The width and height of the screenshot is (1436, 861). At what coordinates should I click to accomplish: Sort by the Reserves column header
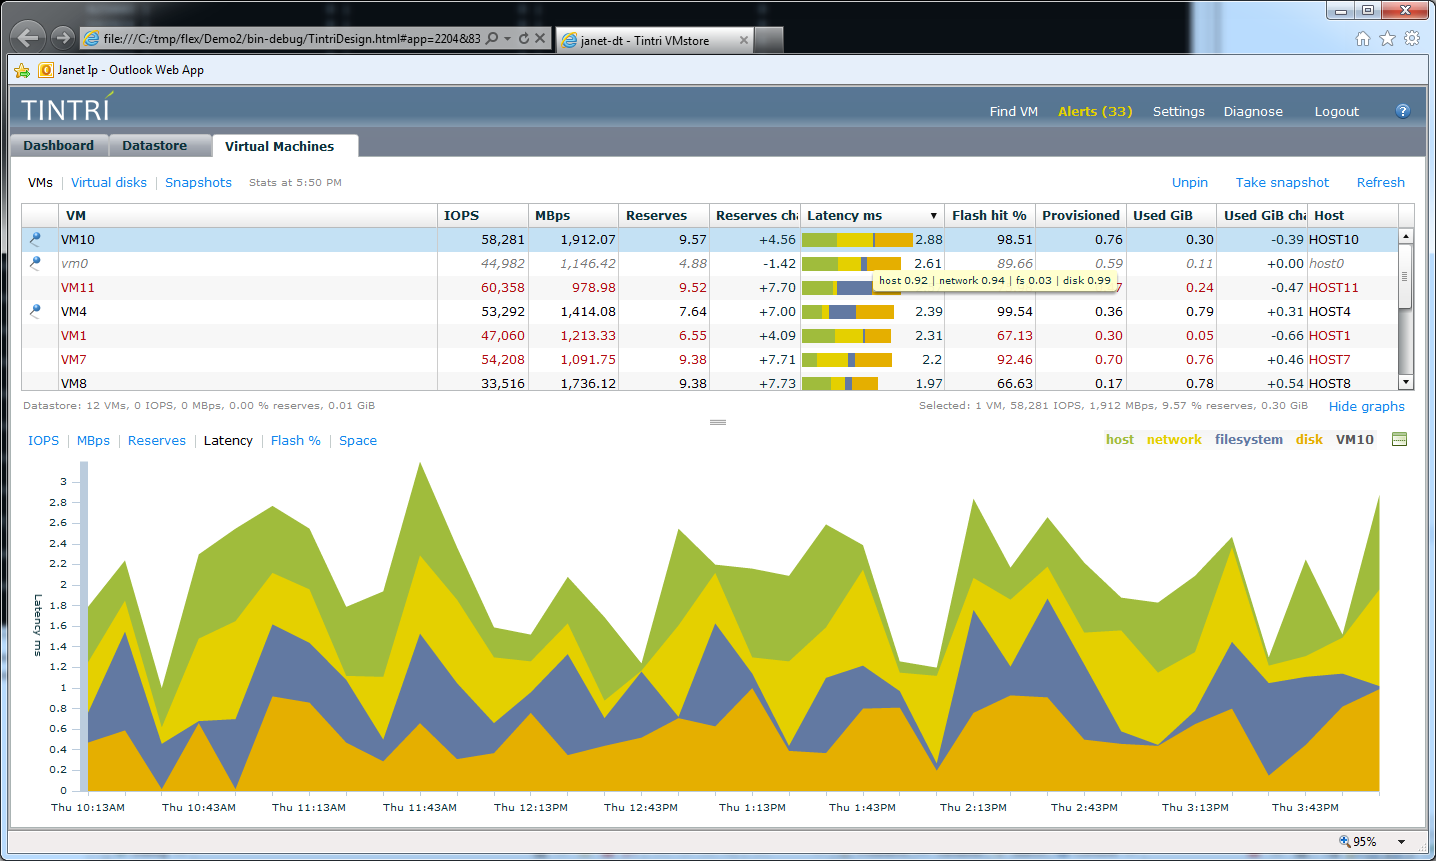[664, 215]
